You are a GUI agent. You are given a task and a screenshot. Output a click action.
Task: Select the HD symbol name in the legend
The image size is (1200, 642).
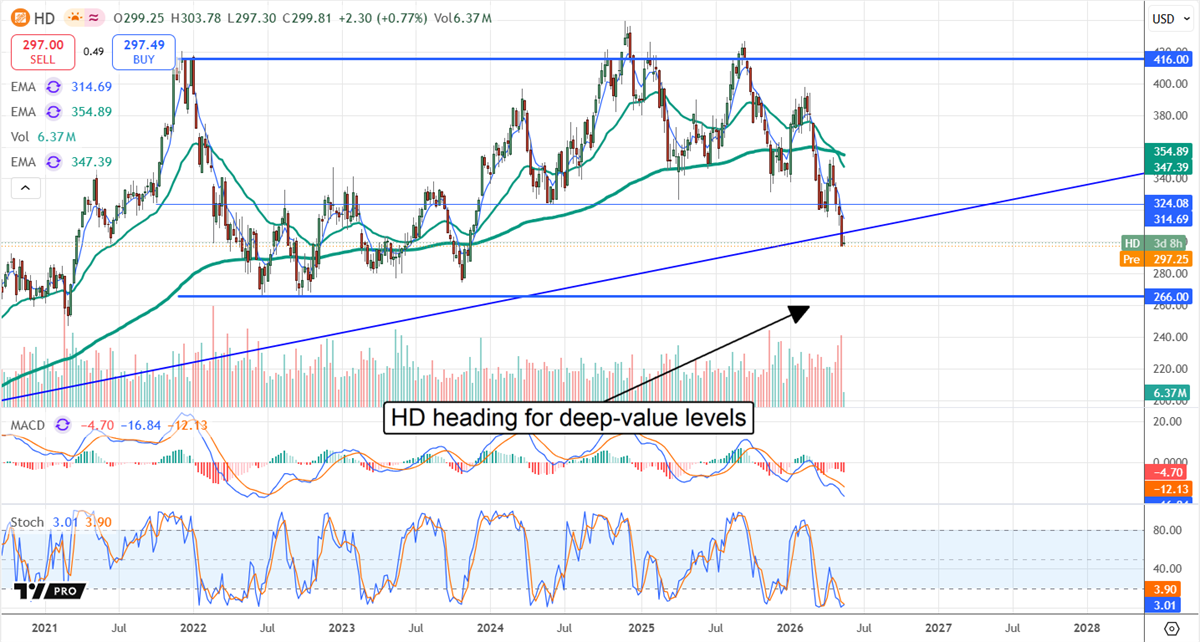pyautogui.click(x=46, y=18)
